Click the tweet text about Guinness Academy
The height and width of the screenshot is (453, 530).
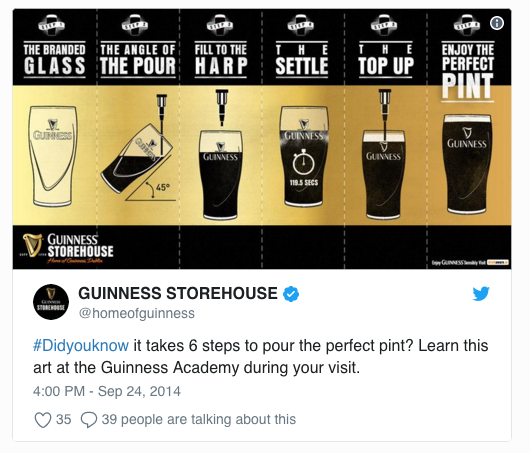tap(261, 357)
